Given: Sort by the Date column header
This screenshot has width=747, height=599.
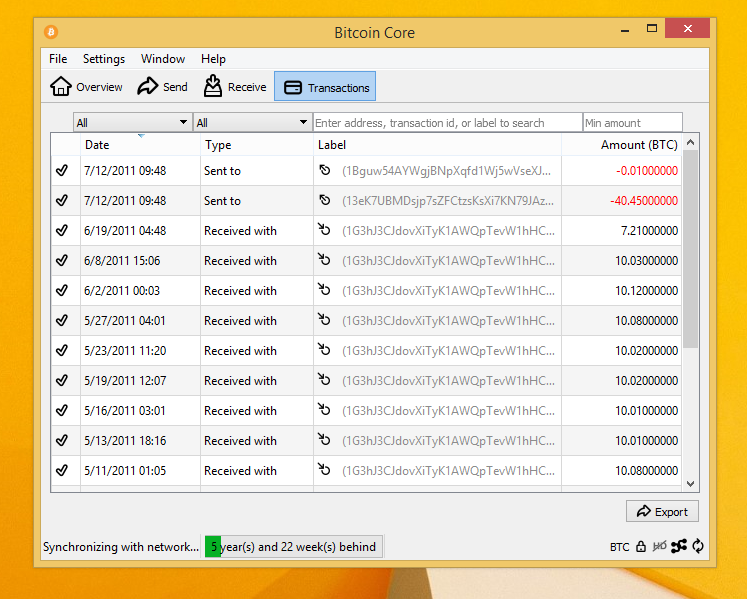Looking at the screenshot, I should pos(140,145).
